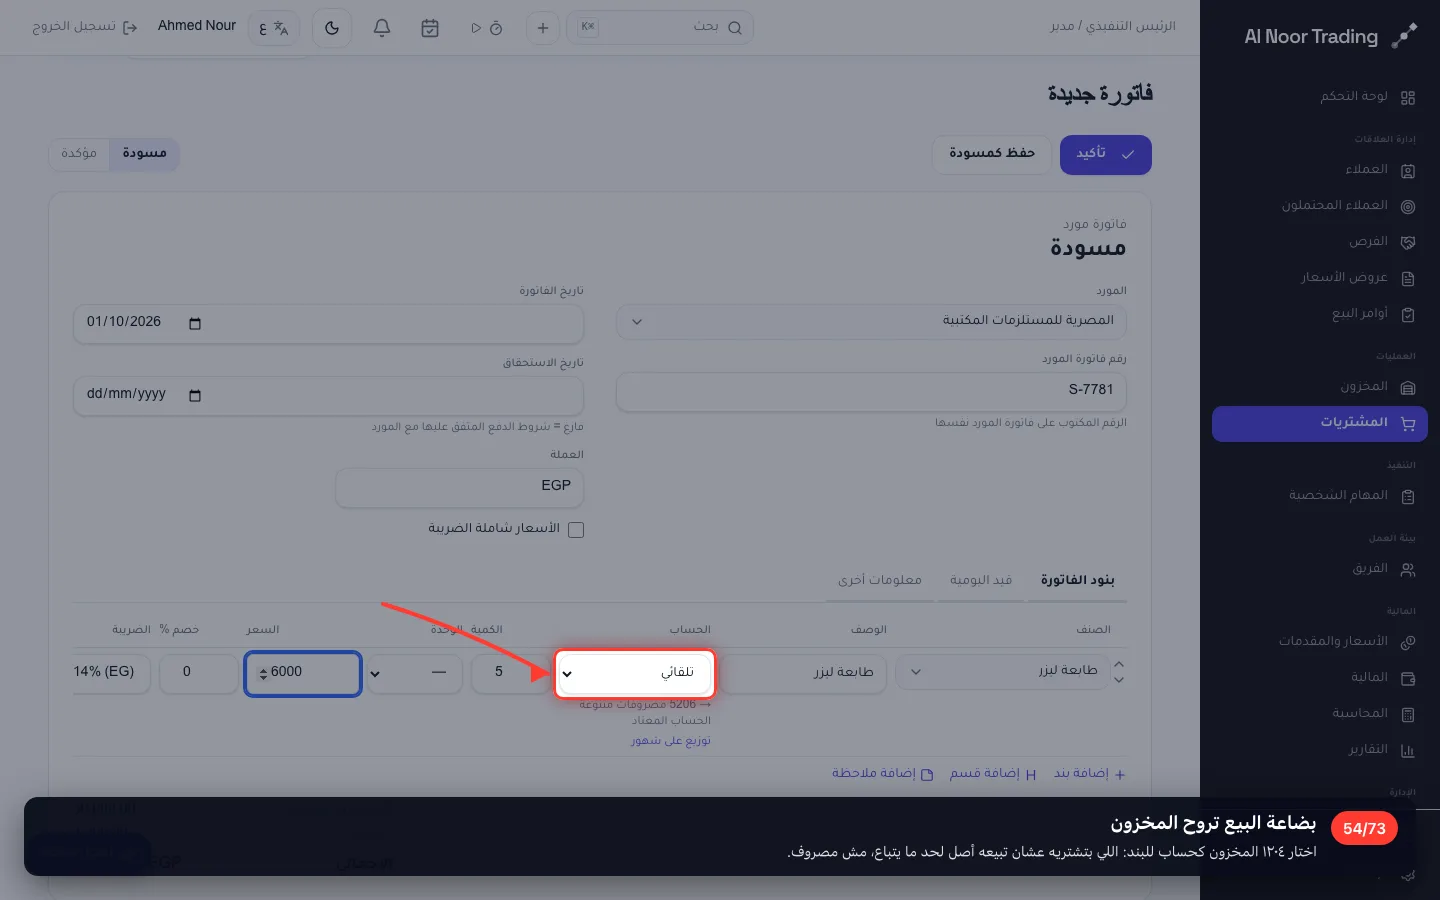Open notifications bell icon
This screenshot has height=900, width=1440.
pyautogui.click(x=382, y=28)
